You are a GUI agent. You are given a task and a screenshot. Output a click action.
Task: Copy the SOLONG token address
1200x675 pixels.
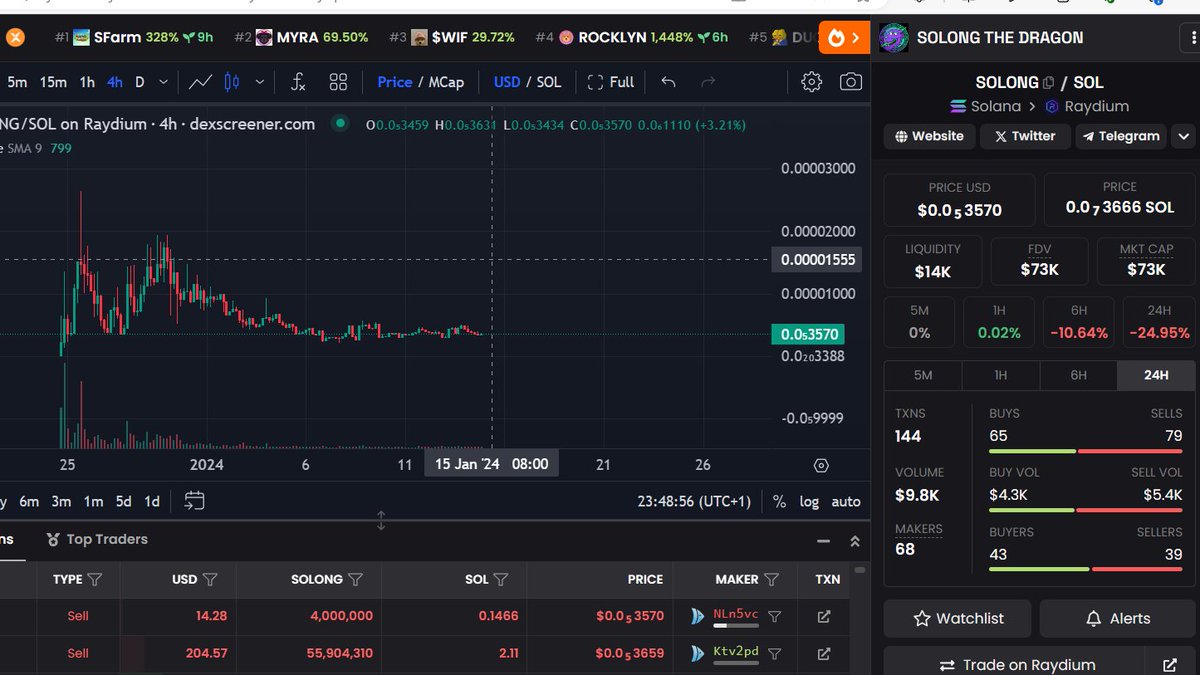1048,83
